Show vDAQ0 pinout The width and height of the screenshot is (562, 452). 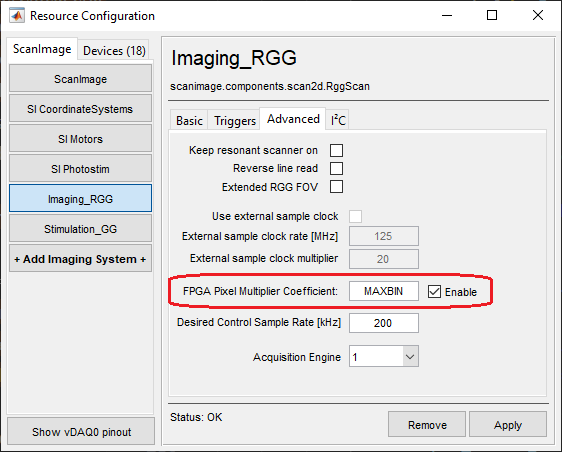click(x=81, y=432)
